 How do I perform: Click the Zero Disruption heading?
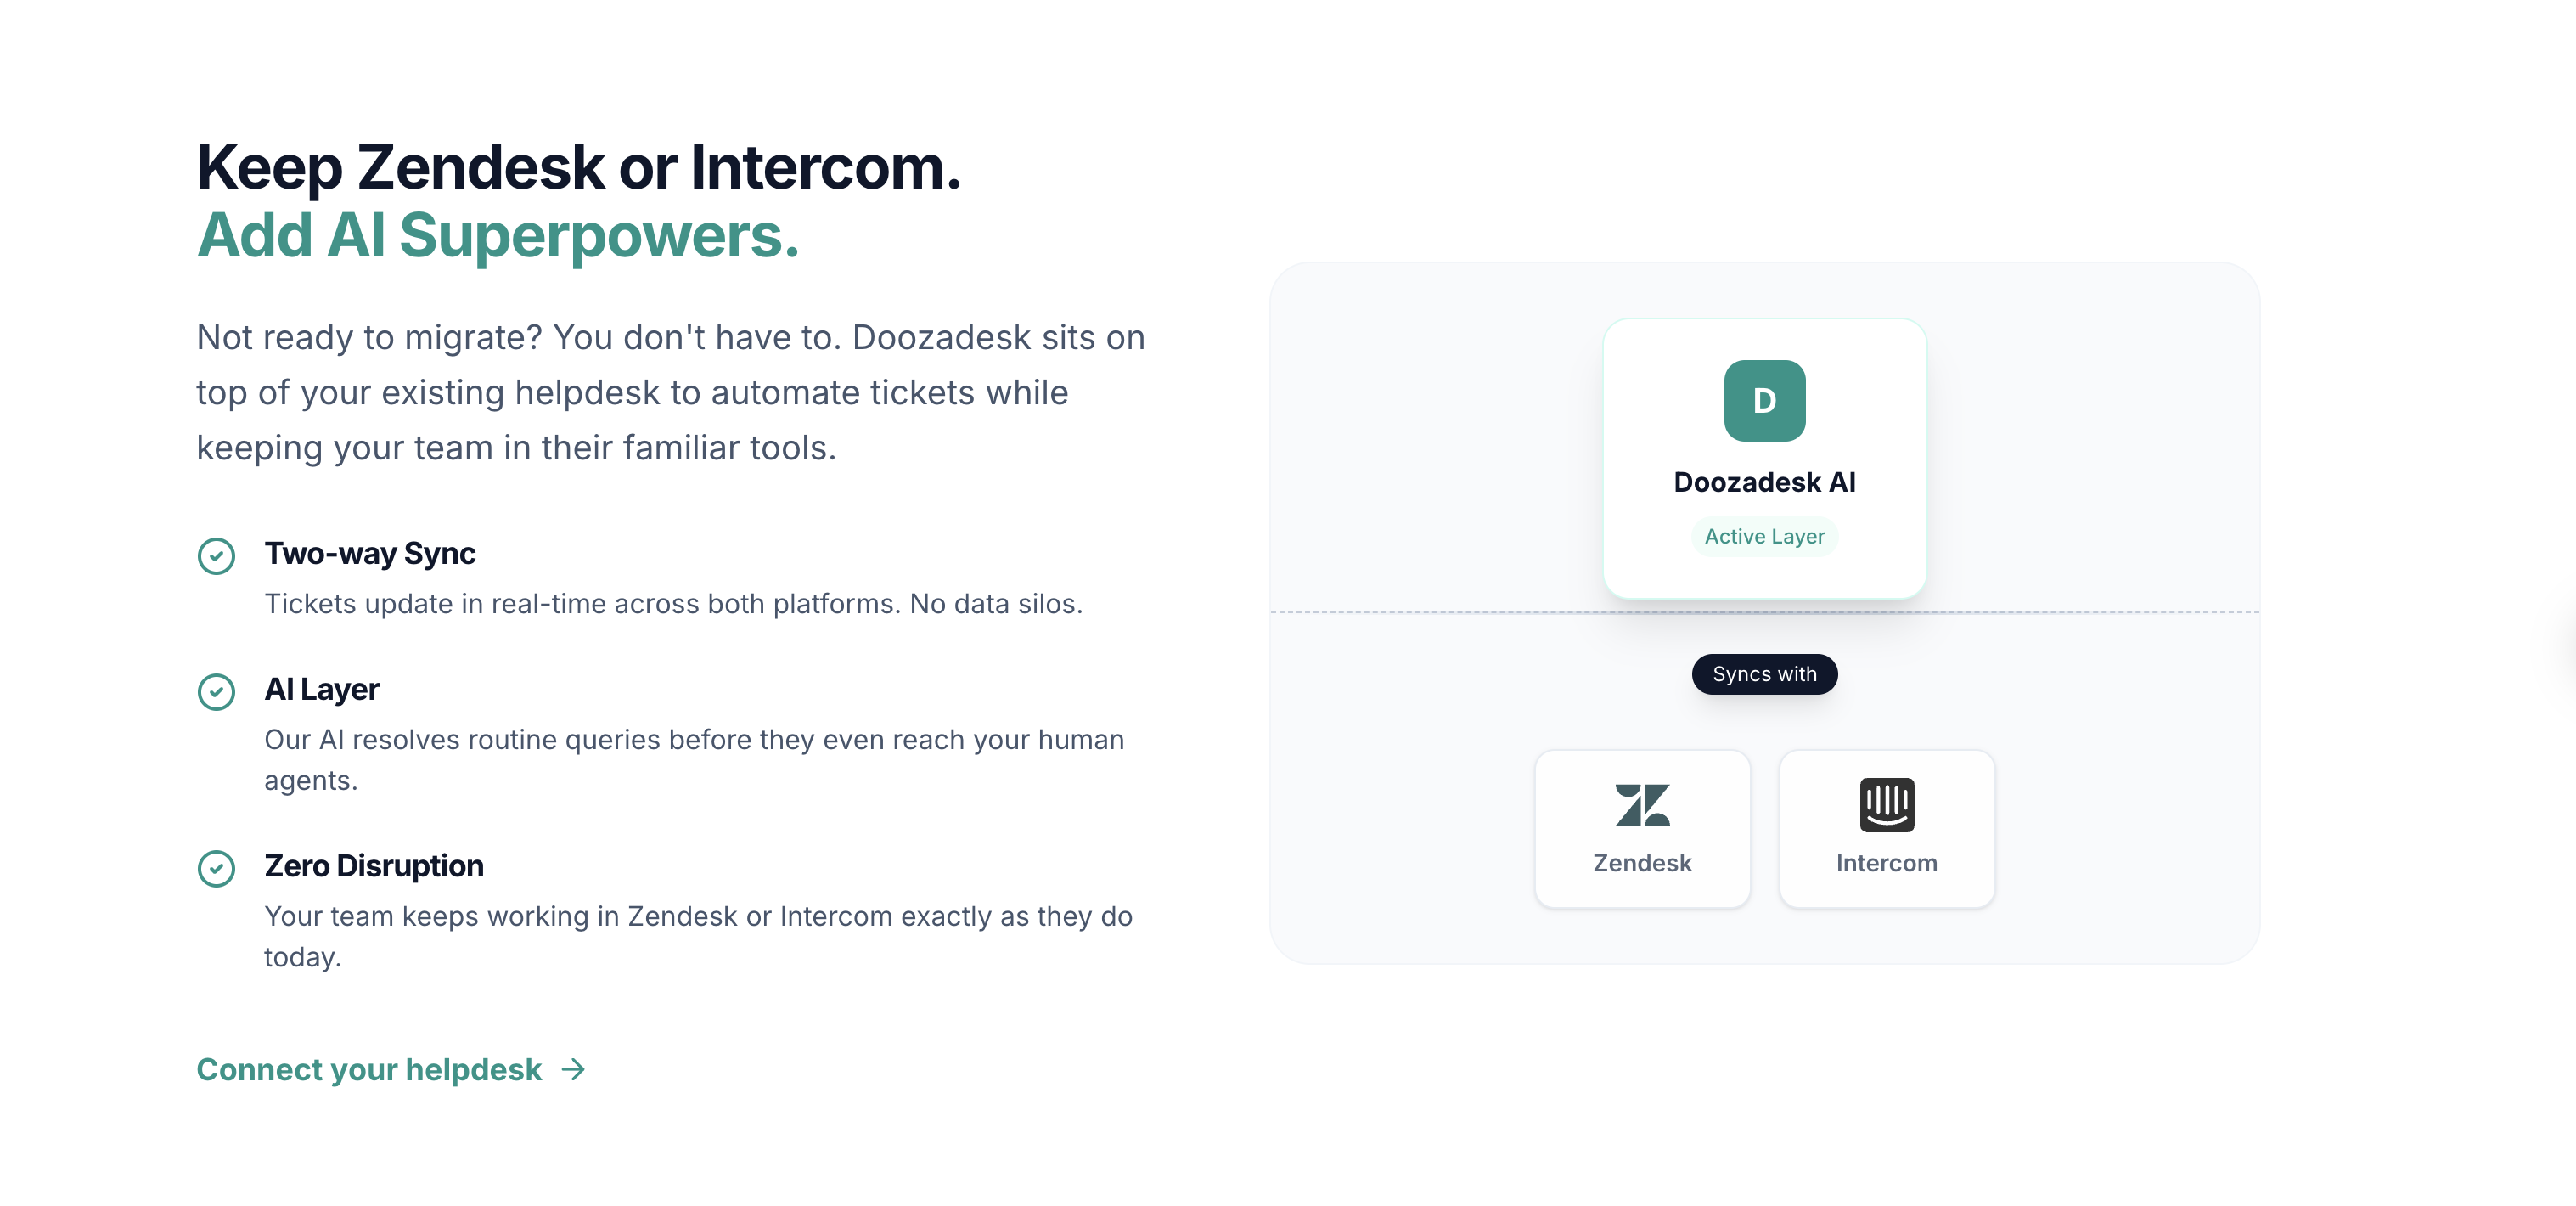click(x=373, y=865)
